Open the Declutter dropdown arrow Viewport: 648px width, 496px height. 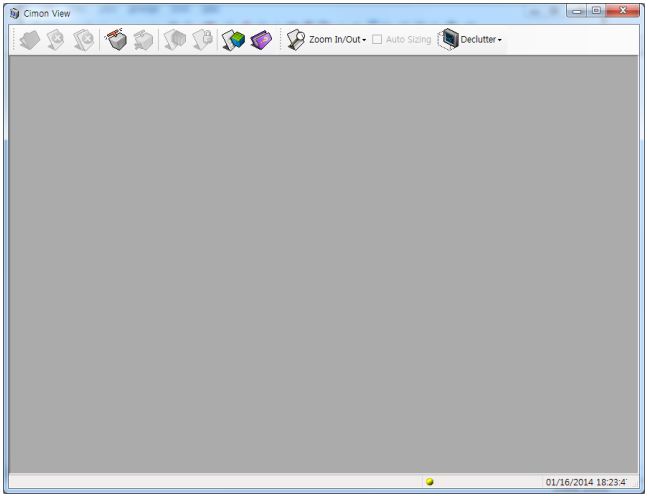click(x=499, y=40)
